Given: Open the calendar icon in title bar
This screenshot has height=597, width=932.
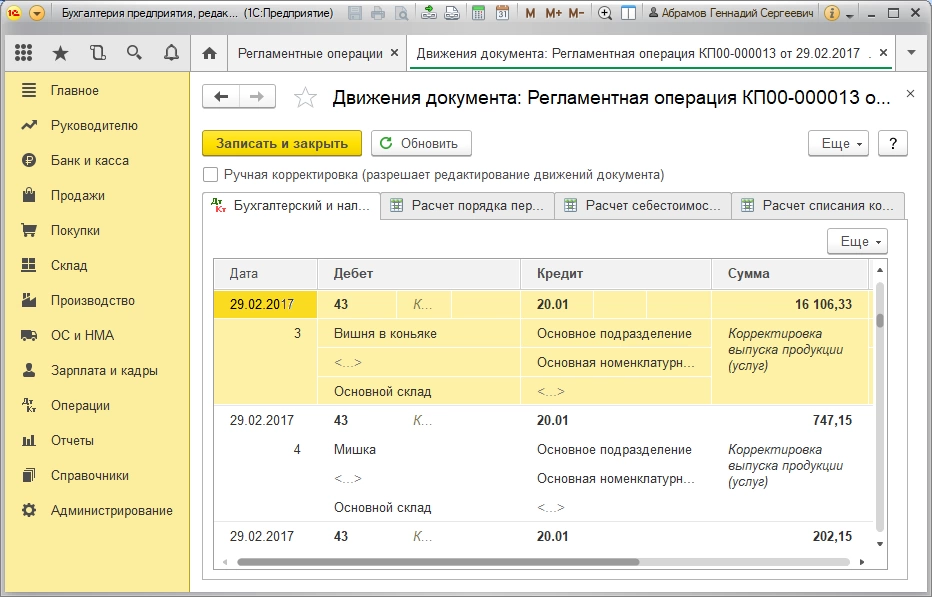Looking at the screenshot, I should pyautogui.click(x=502, y=14).
